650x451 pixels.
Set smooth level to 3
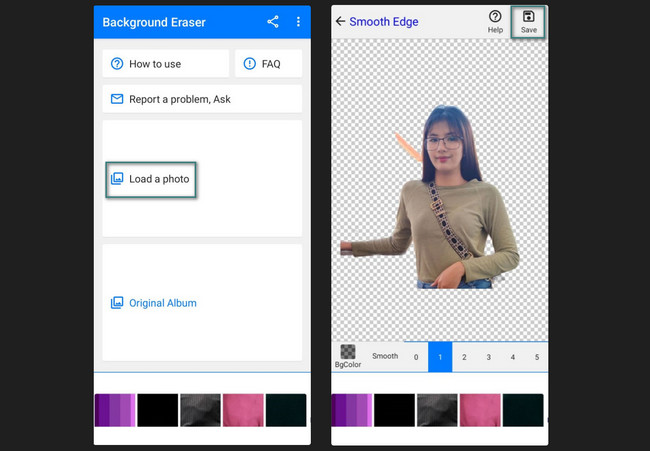click(x=488, y=357)
